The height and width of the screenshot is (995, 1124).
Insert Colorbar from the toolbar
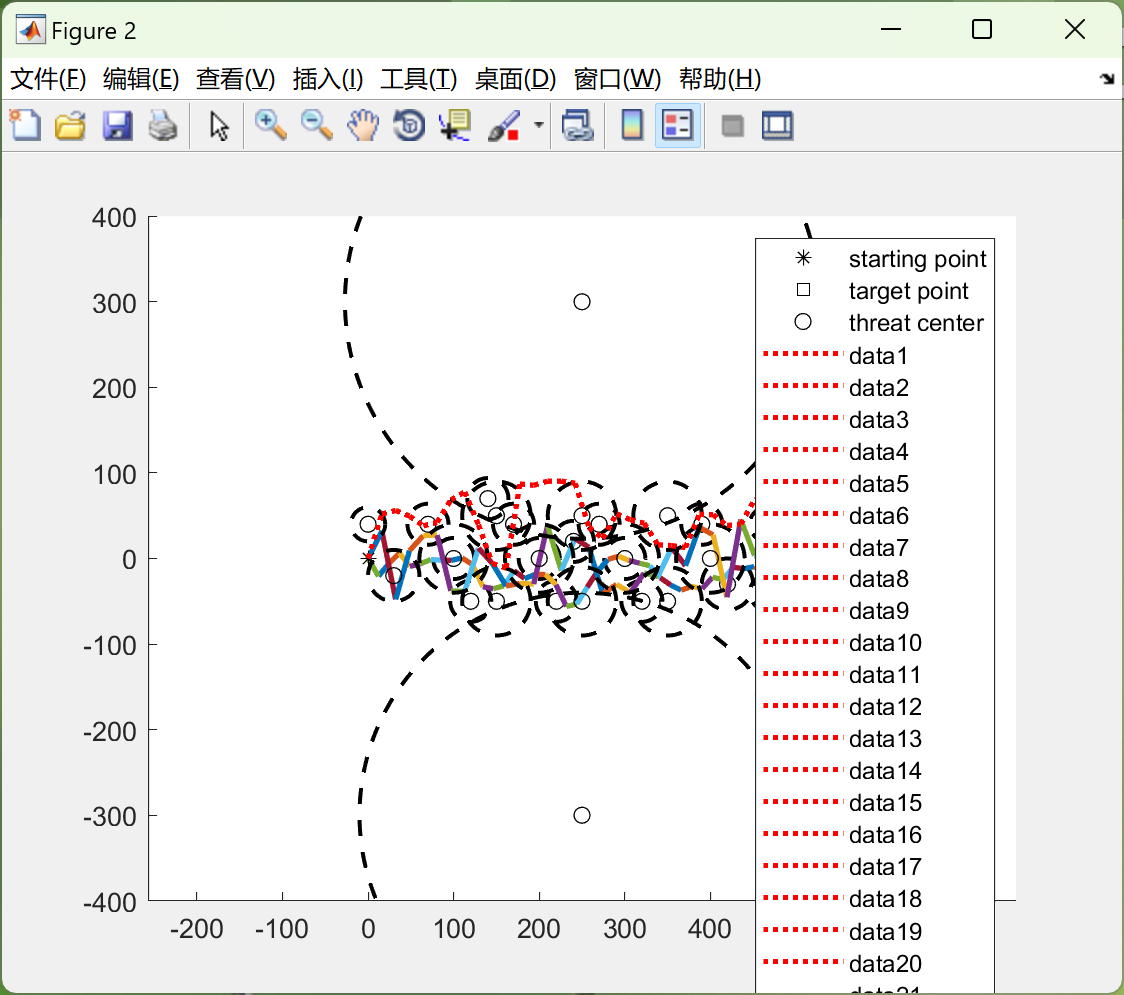(x=632, y=125)
